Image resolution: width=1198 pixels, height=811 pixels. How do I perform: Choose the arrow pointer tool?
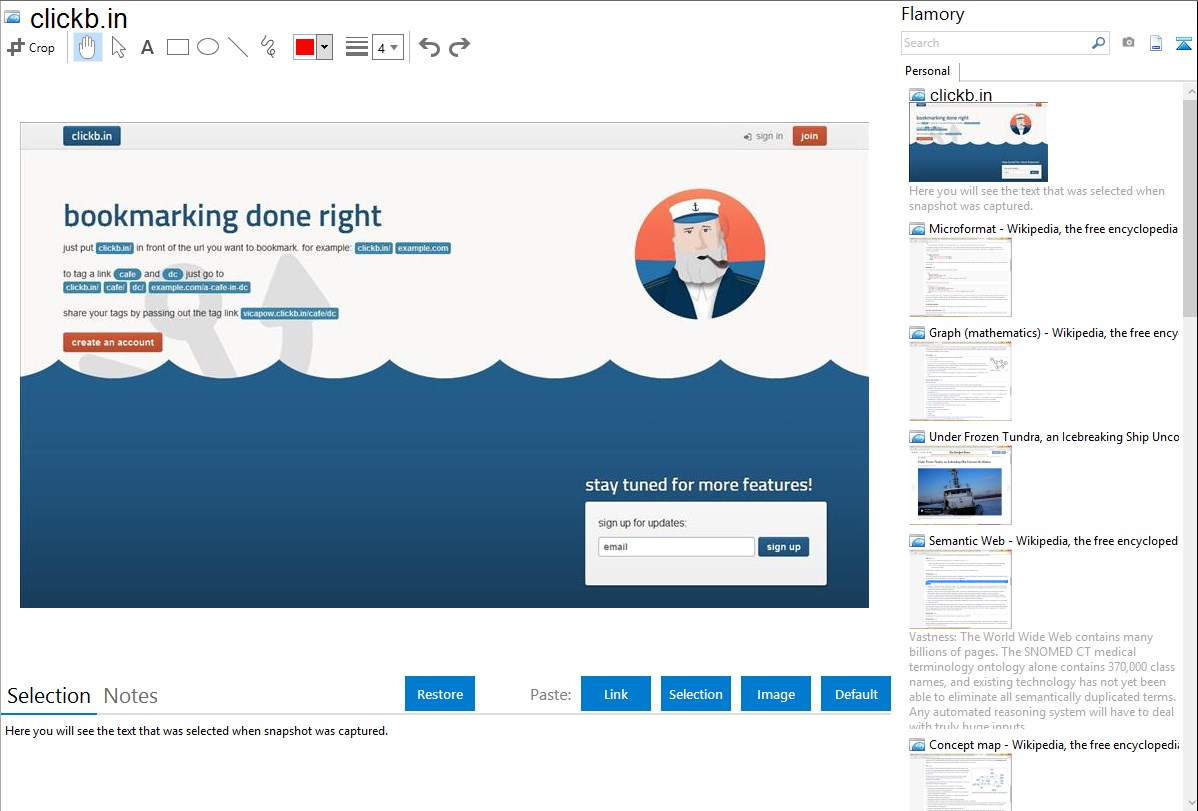pyautogui.click(x=118, y=47)
